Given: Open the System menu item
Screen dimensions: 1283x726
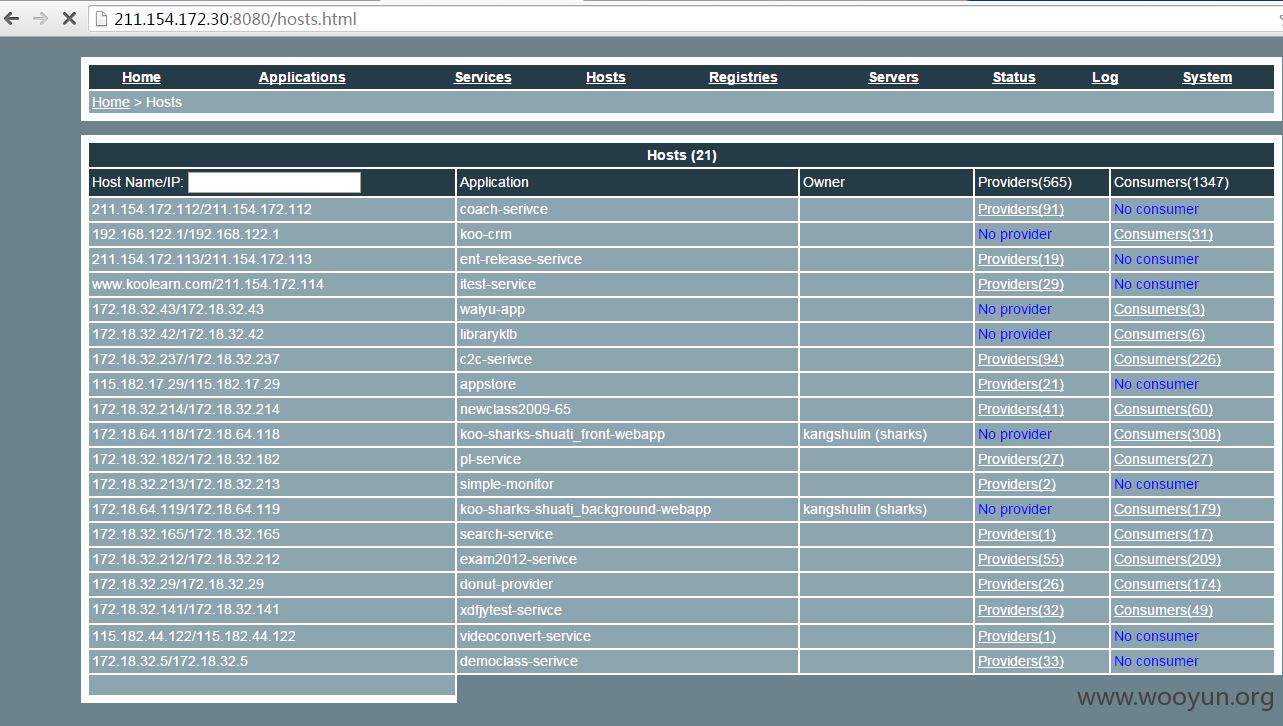Looking at the screenshot, I should pos(1207,77).
